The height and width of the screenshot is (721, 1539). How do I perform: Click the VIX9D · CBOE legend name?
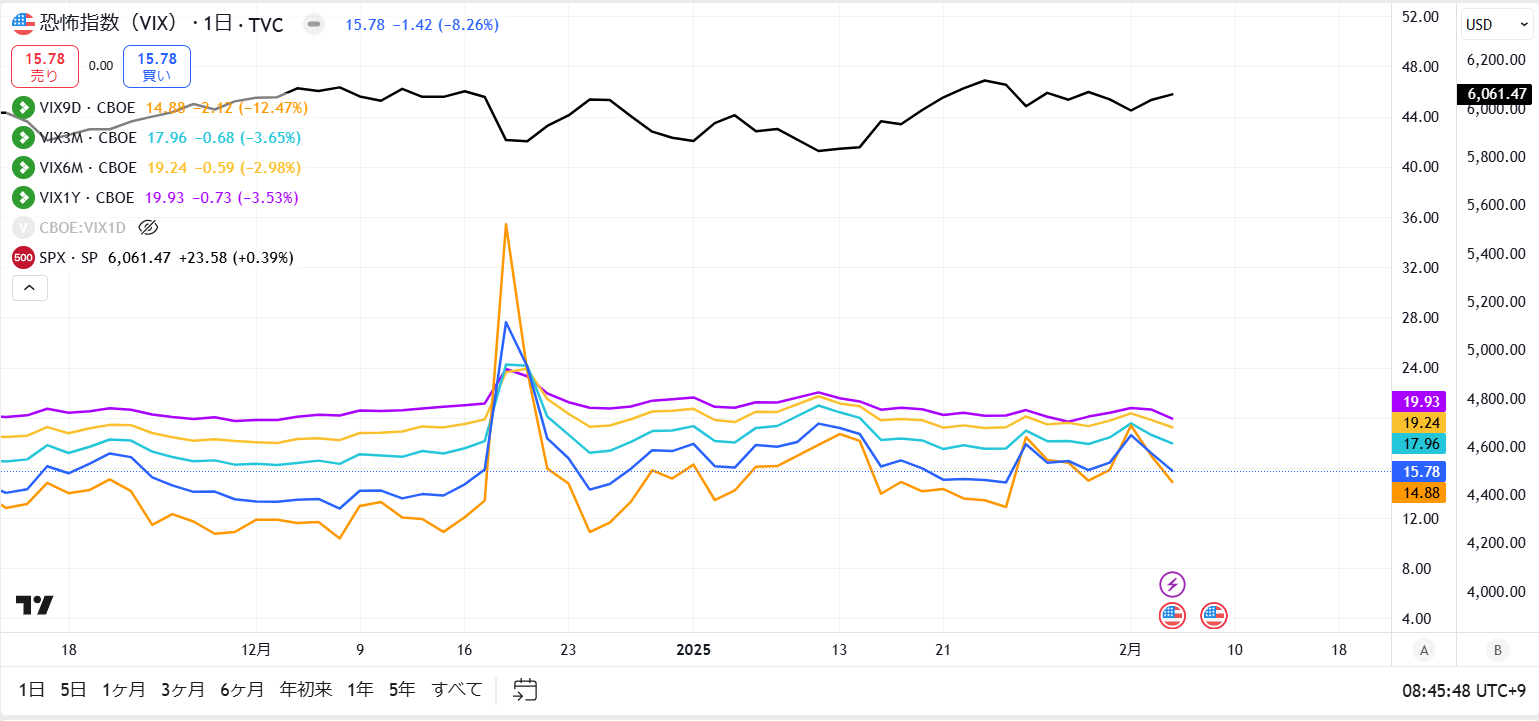tap(88, 107)
